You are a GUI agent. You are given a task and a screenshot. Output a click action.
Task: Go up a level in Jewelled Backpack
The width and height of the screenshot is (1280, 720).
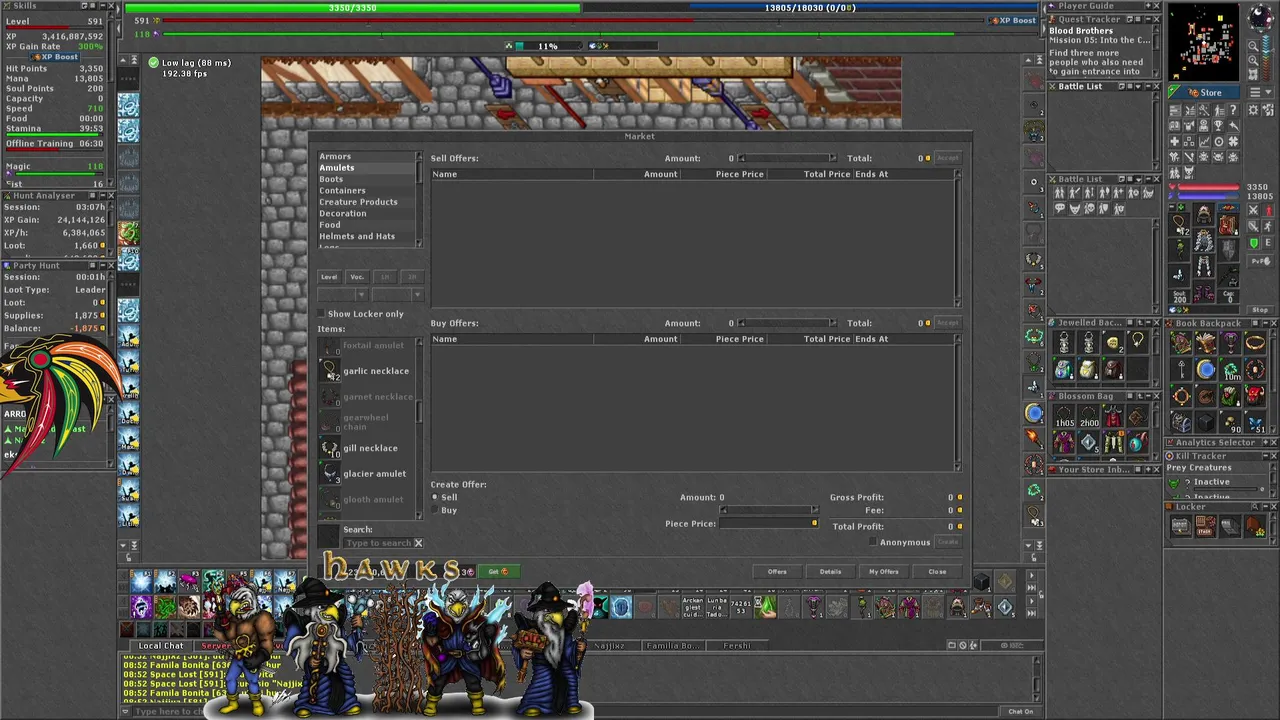(x=1140, y=323)
